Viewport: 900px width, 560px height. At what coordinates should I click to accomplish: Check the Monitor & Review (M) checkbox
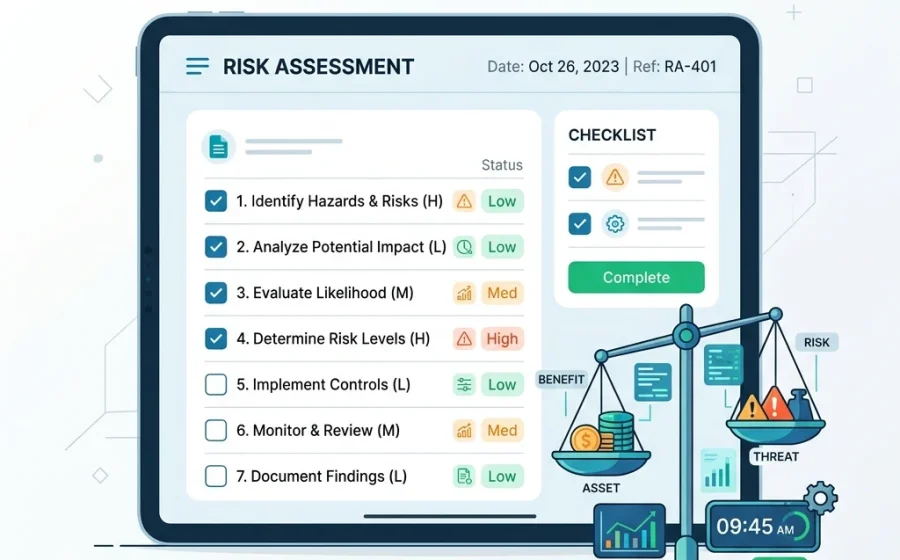tap(216, 430)
